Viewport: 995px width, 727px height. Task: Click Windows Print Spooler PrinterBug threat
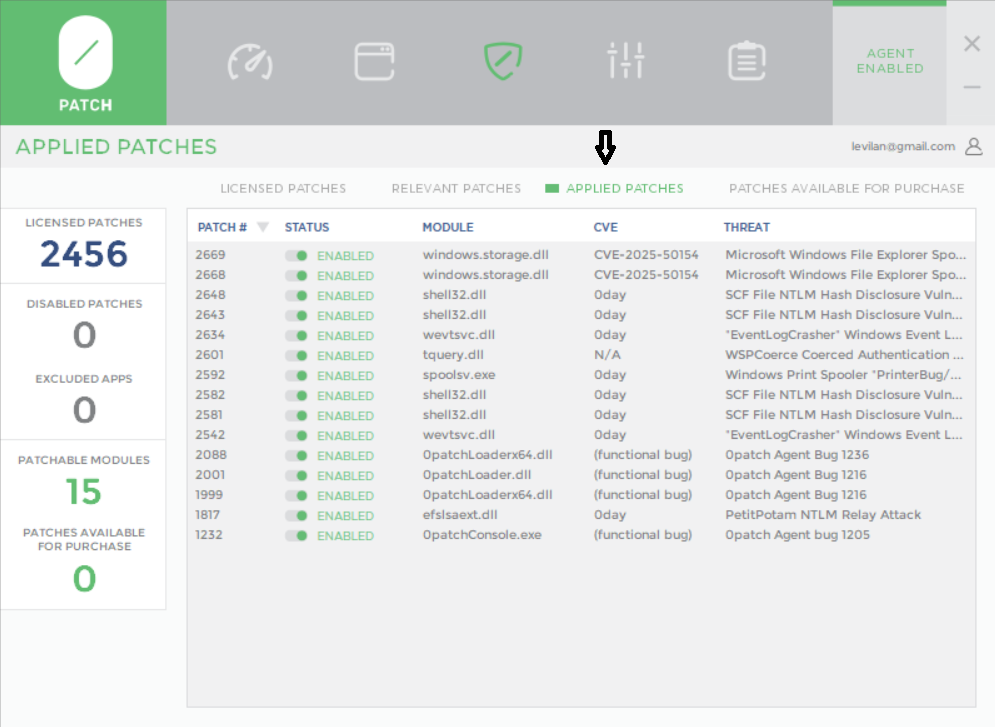(x=843, y=375)
